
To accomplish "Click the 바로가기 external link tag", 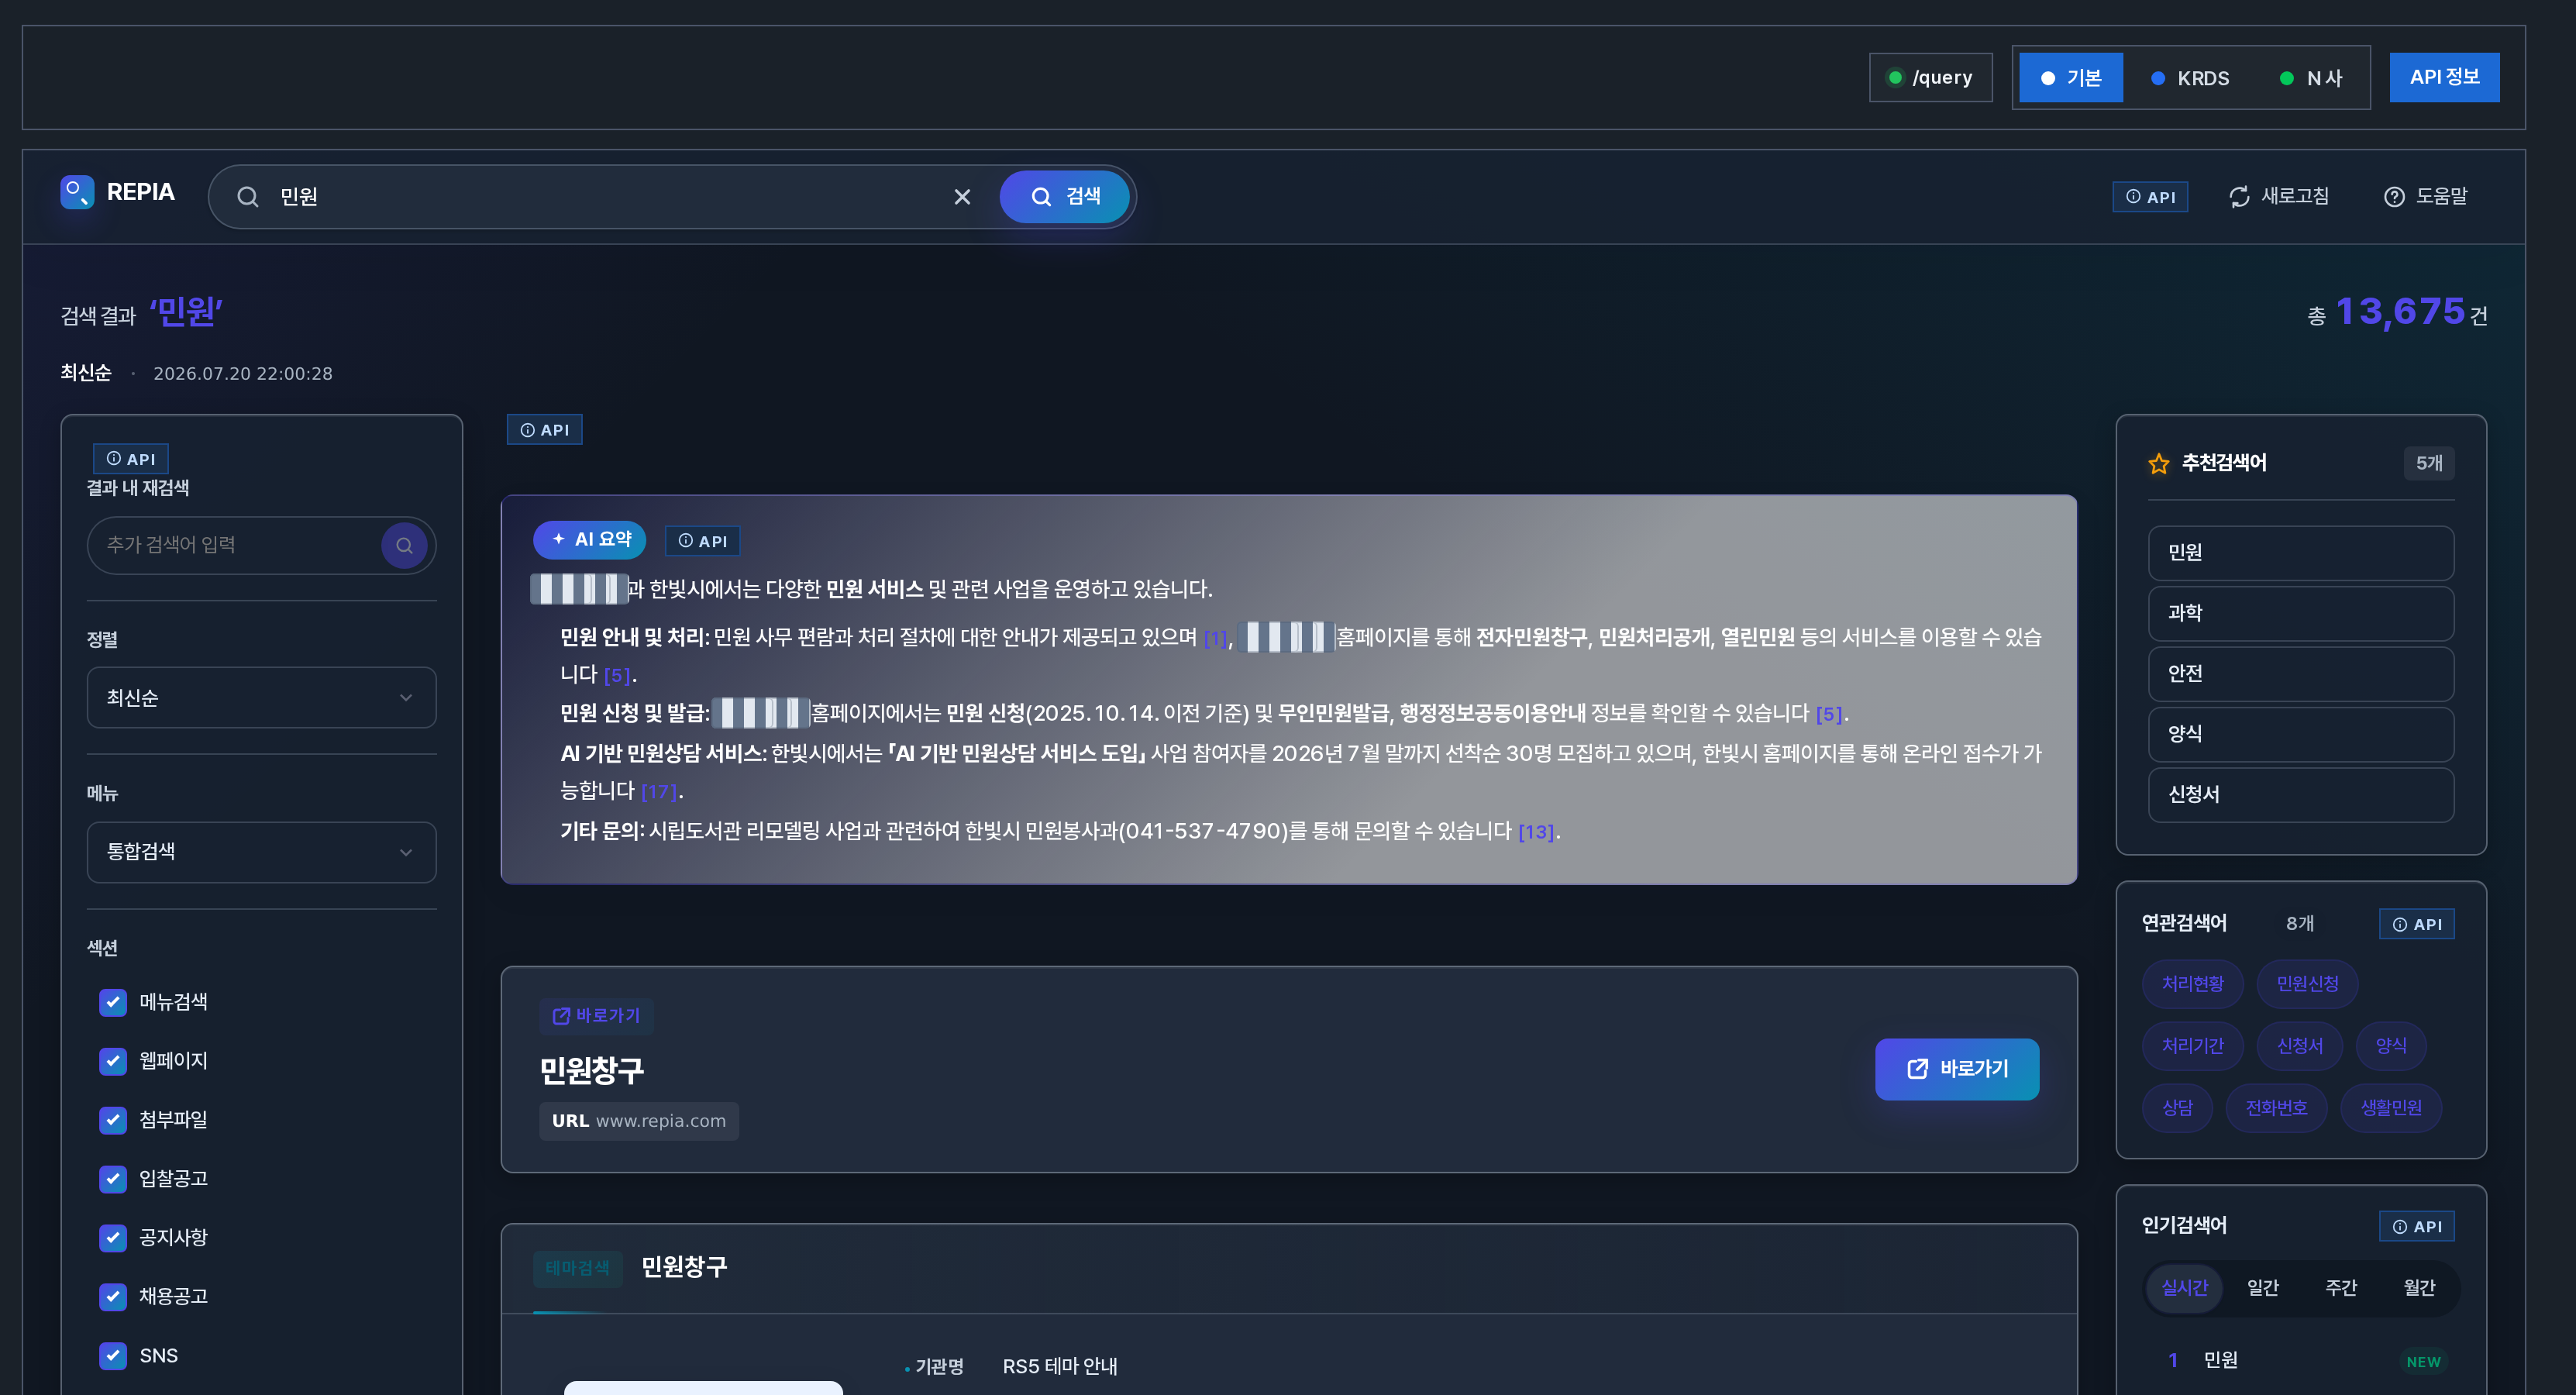I will 597,1015.
